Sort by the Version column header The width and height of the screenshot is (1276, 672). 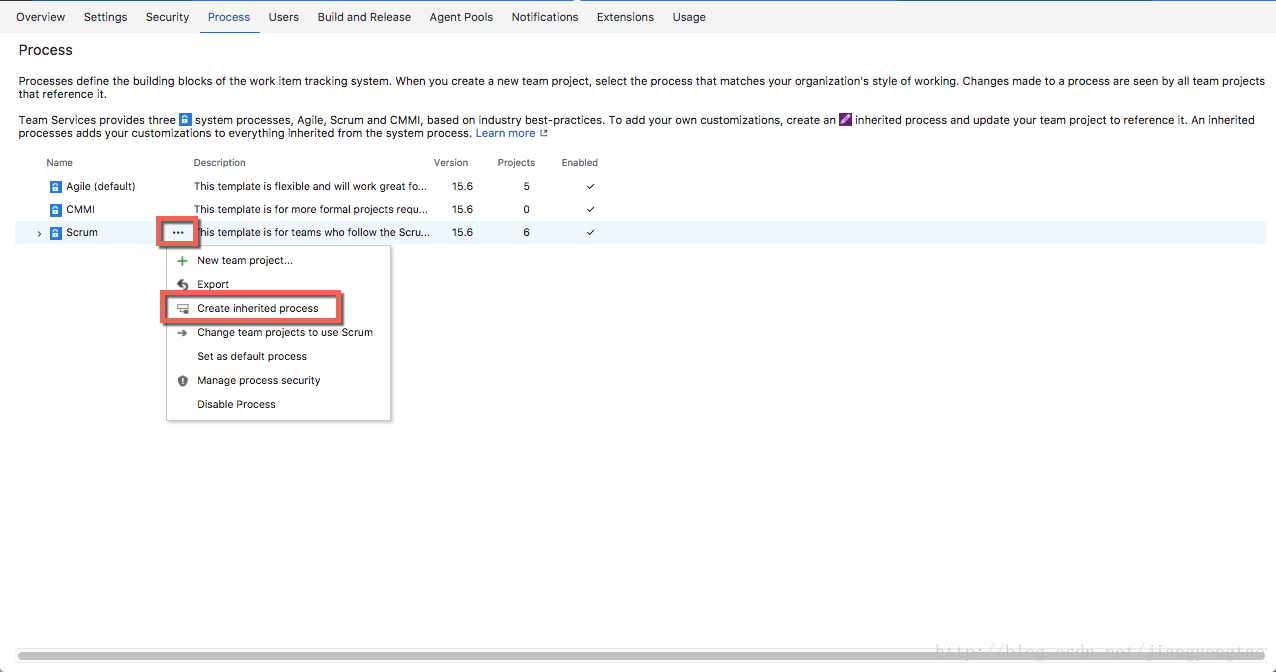[x=451, y=162]
